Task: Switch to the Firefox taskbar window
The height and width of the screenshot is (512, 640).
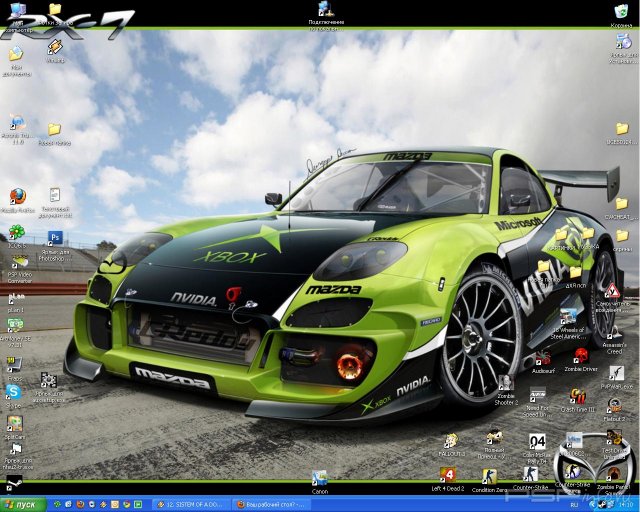Action: tap(271, 504)
